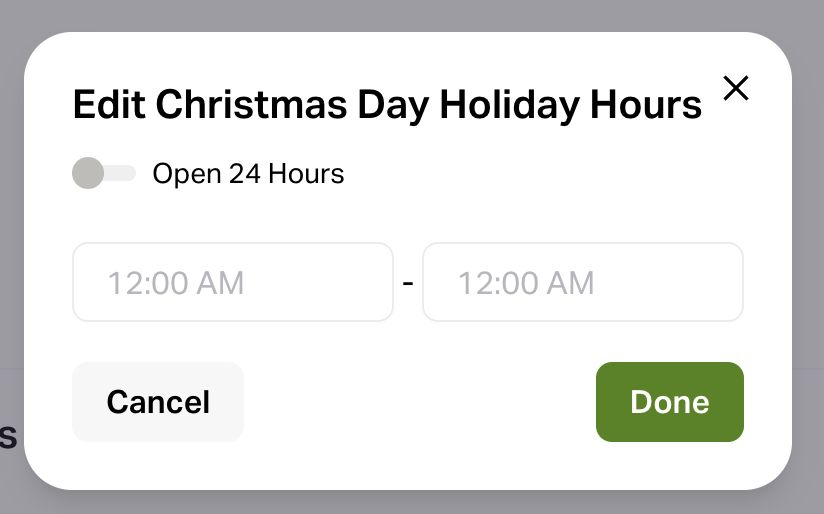Click the closing time input field
Image resolution: width=824 pixels, height=514 pixels.
click(x=583, y=283)
